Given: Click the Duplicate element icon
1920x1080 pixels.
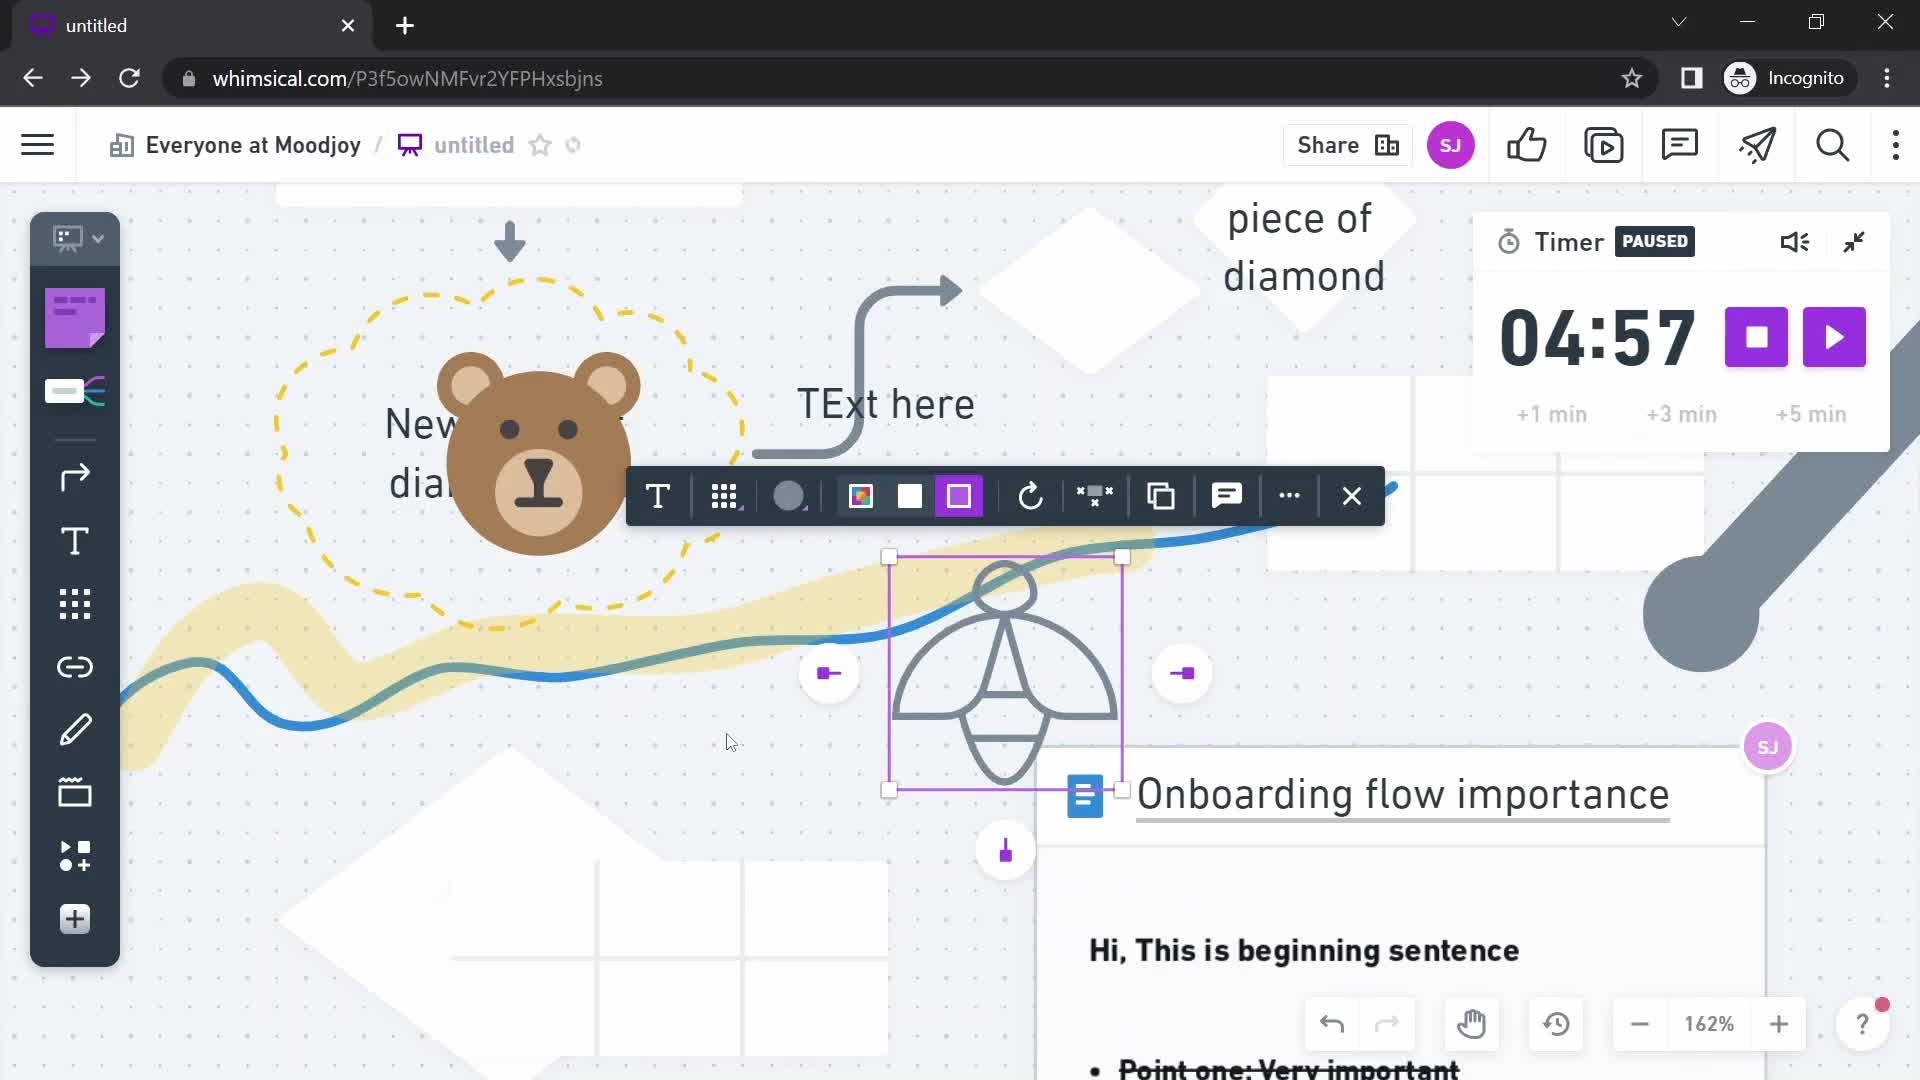Looking at the screenshot, I should point(1159,495).
